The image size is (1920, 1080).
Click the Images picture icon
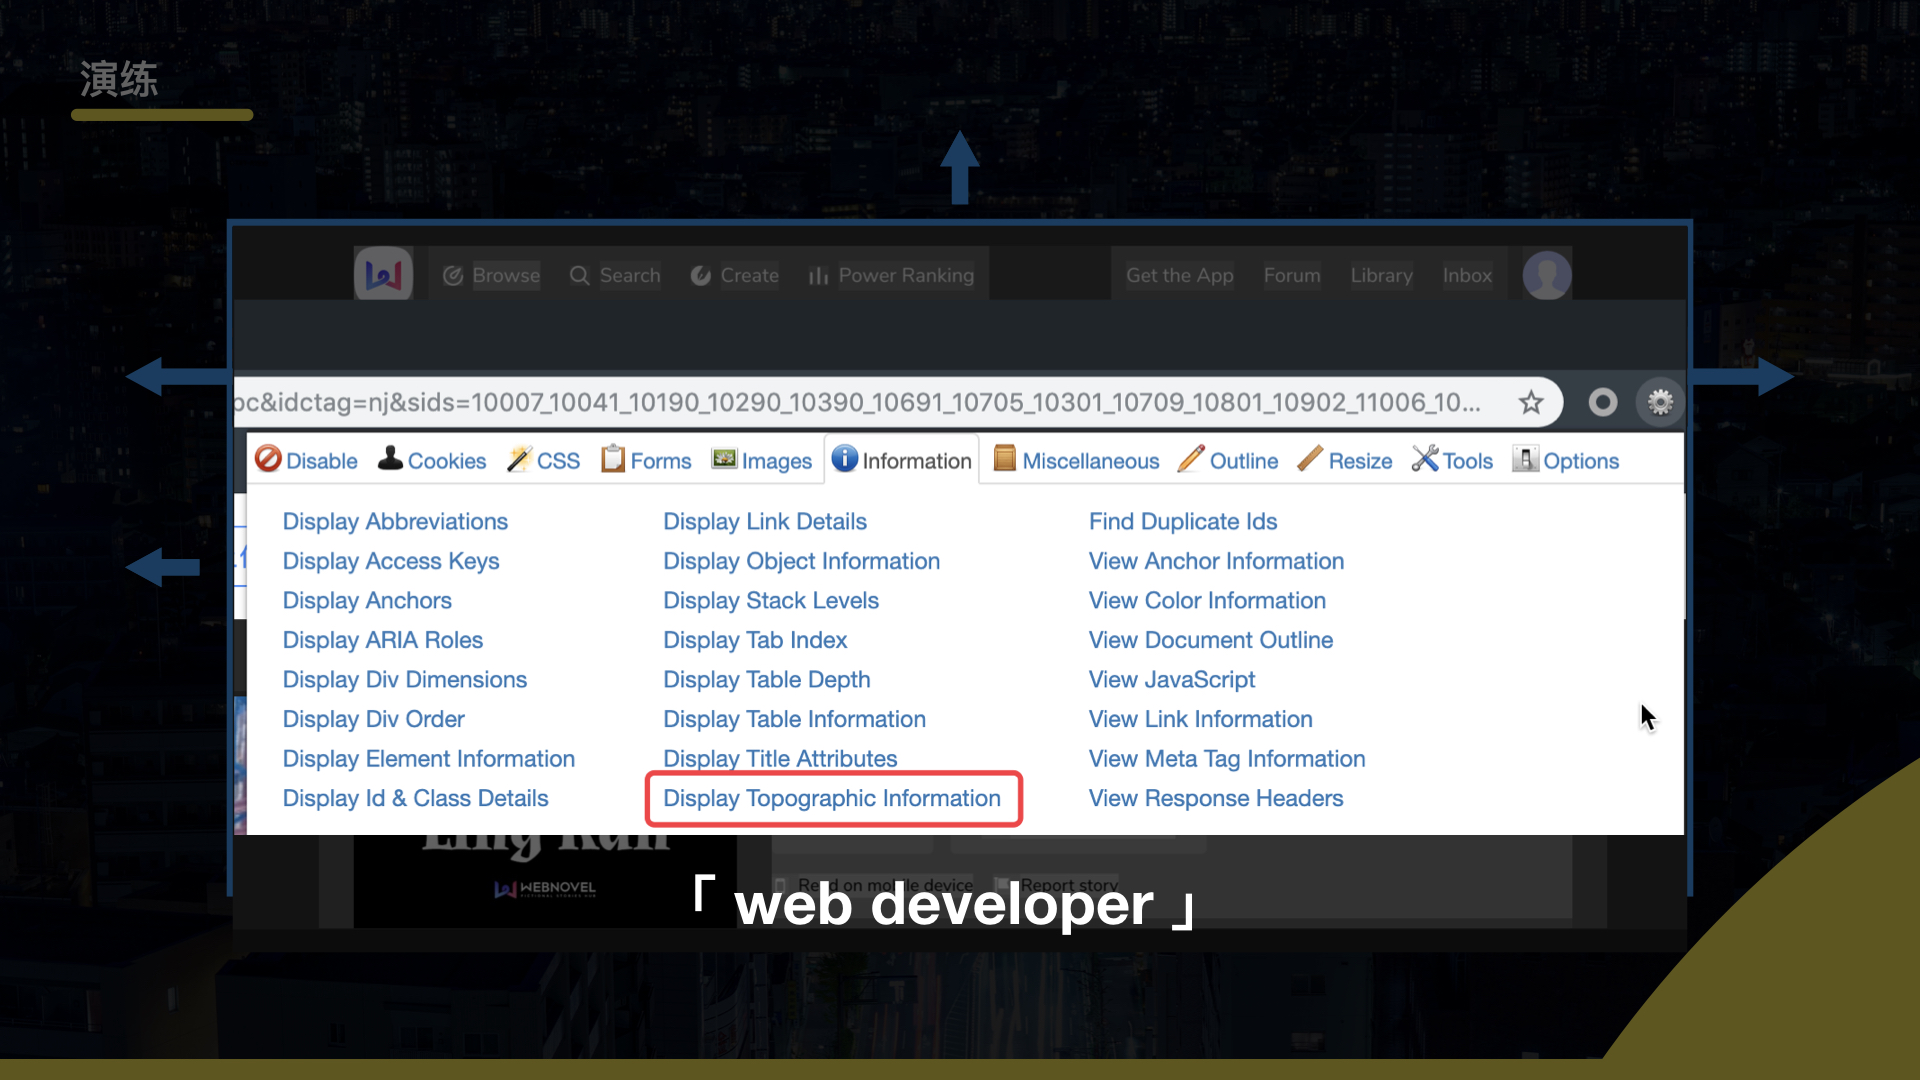[724, 459]
